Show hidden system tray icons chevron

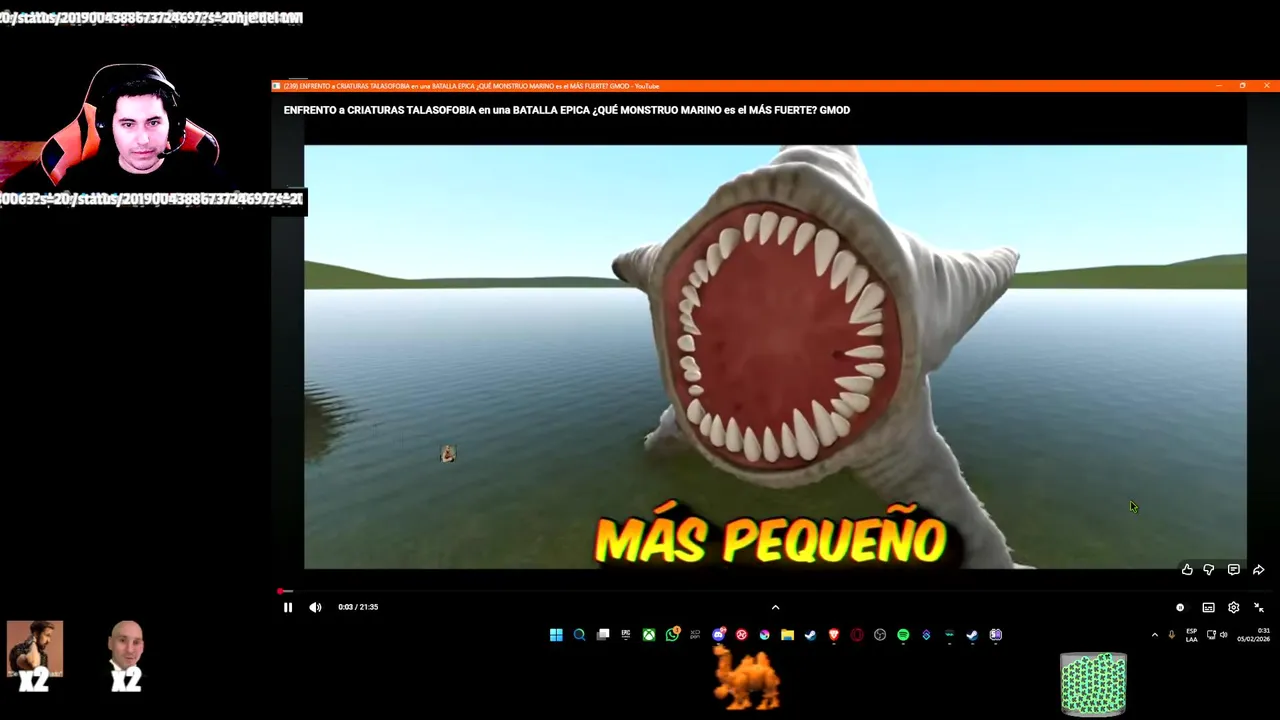click(x=1155, y=635)
